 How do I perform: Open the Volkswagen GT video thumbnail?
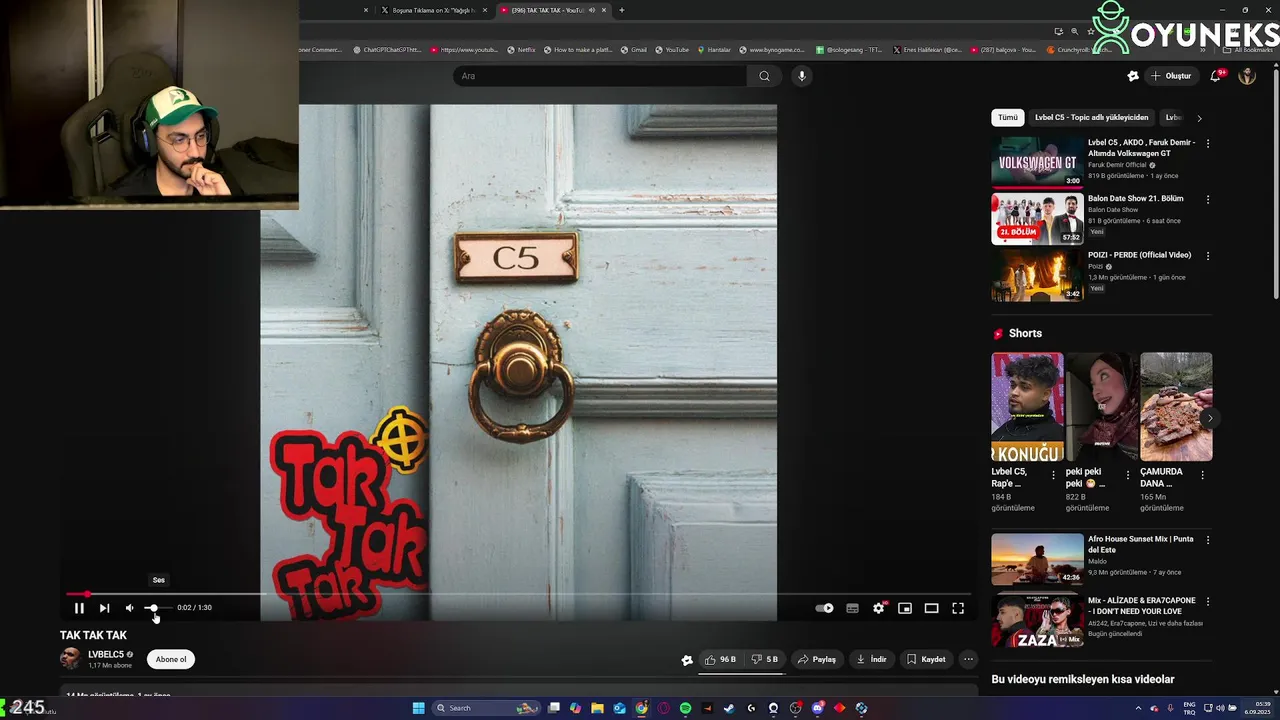click(1037, 162)
